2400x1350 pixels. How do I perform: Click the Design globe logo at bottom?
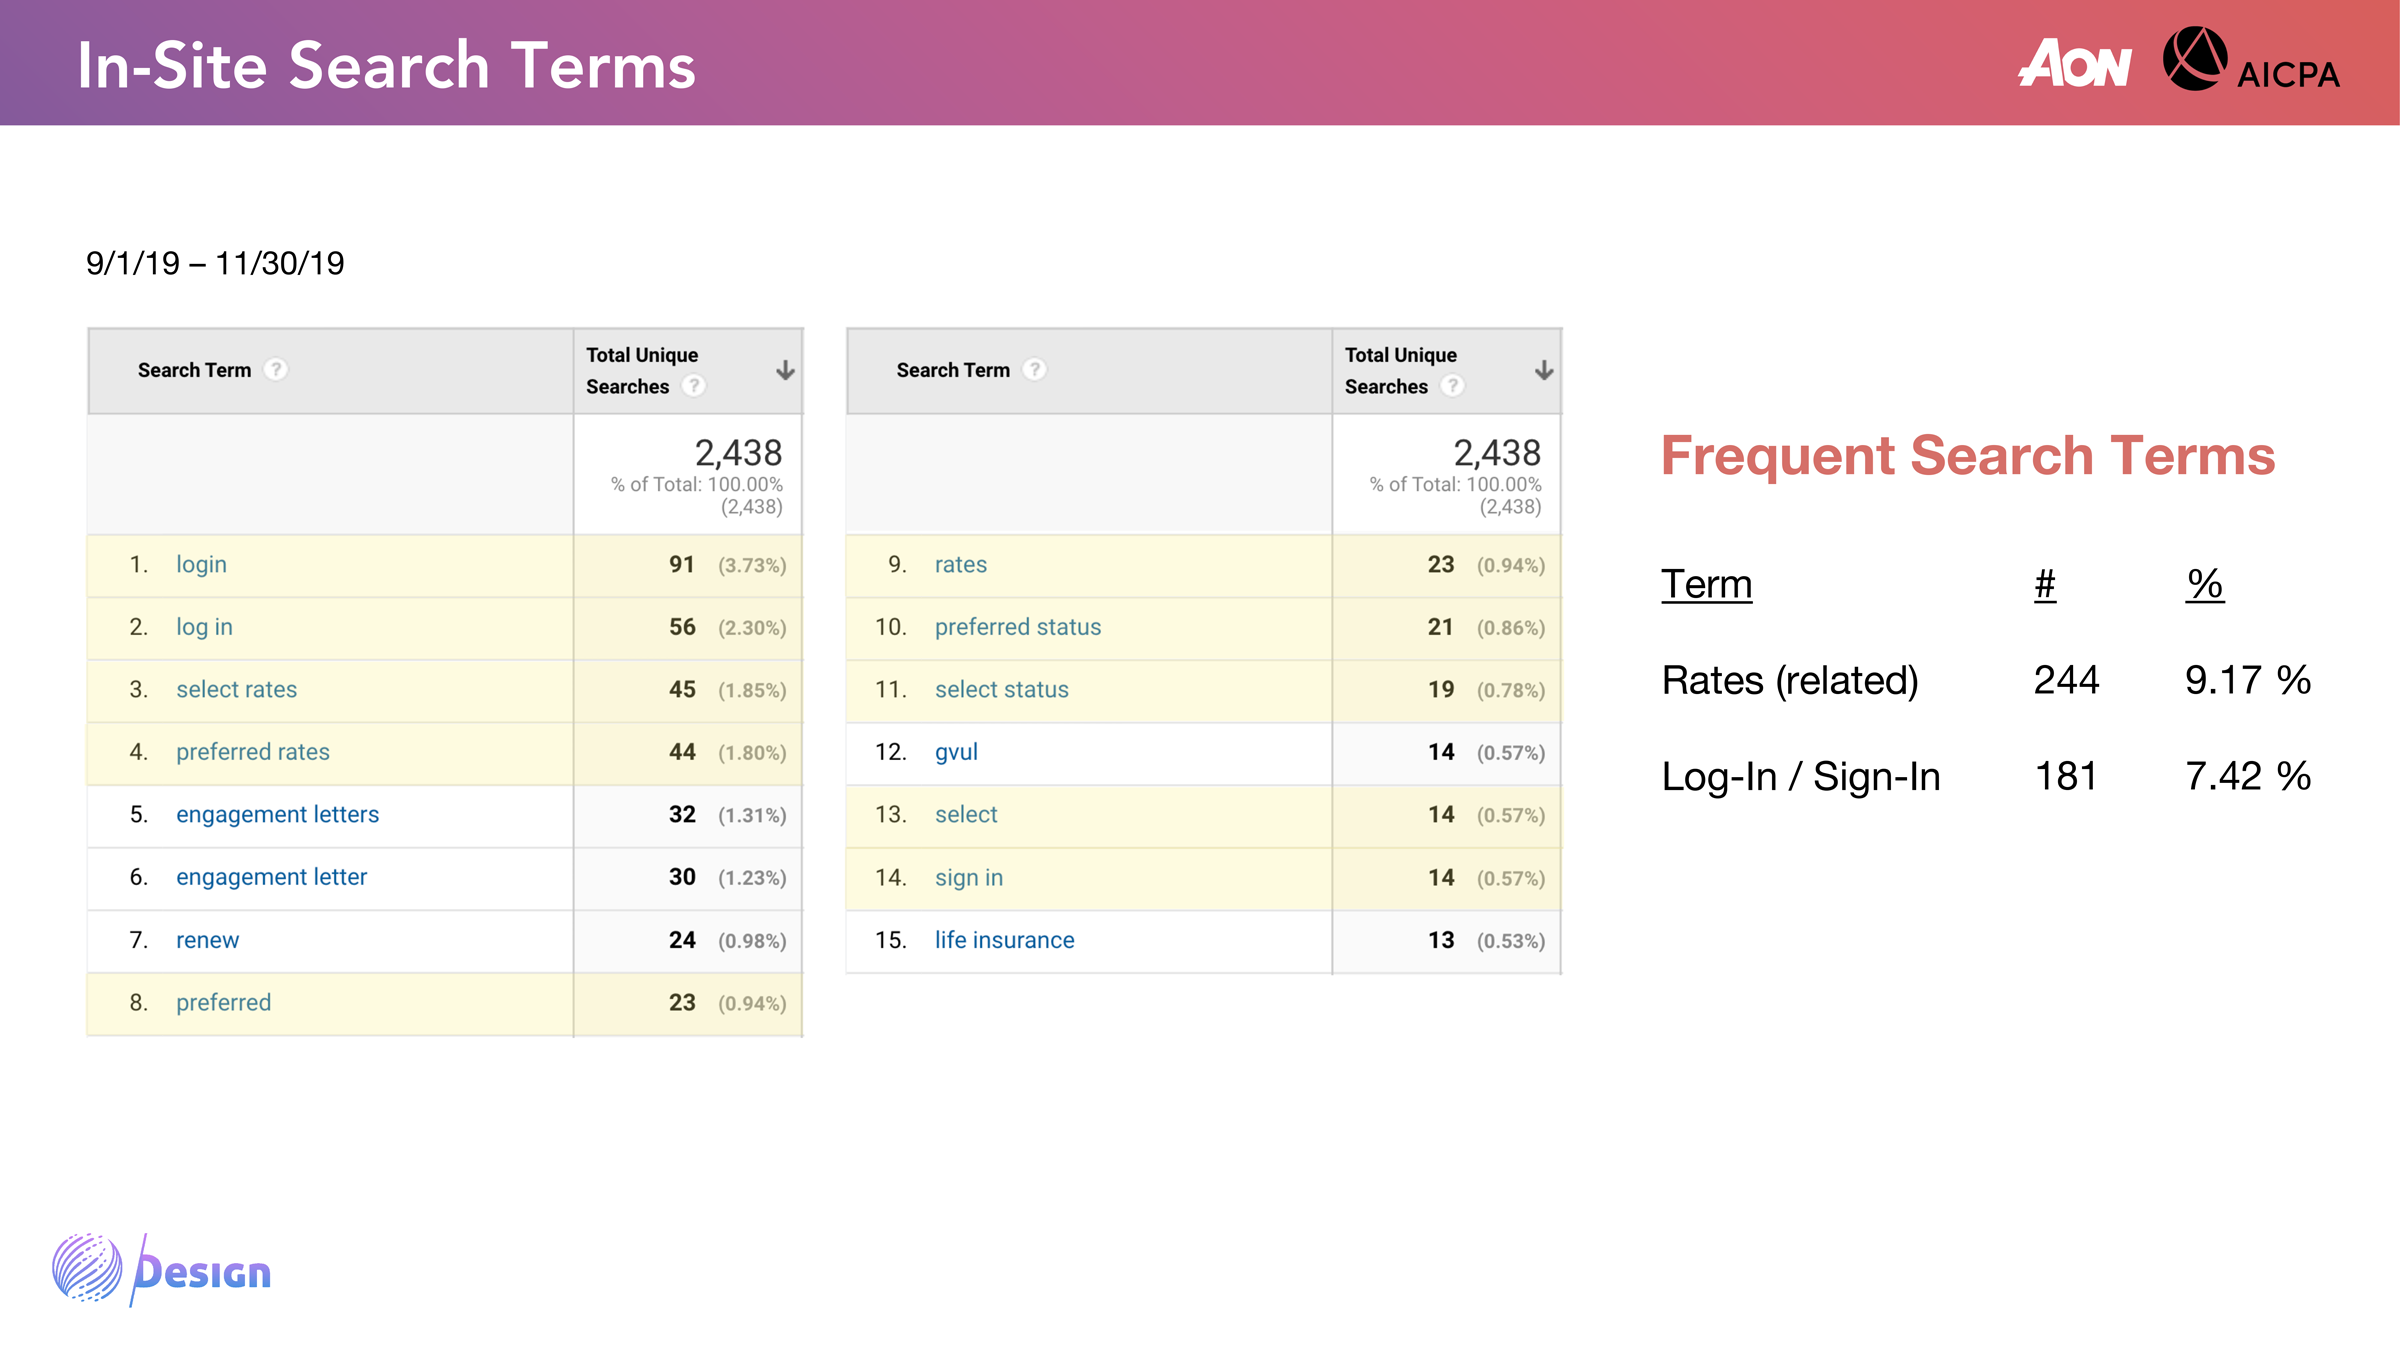pyautogui.click(x=88, y=1268)
